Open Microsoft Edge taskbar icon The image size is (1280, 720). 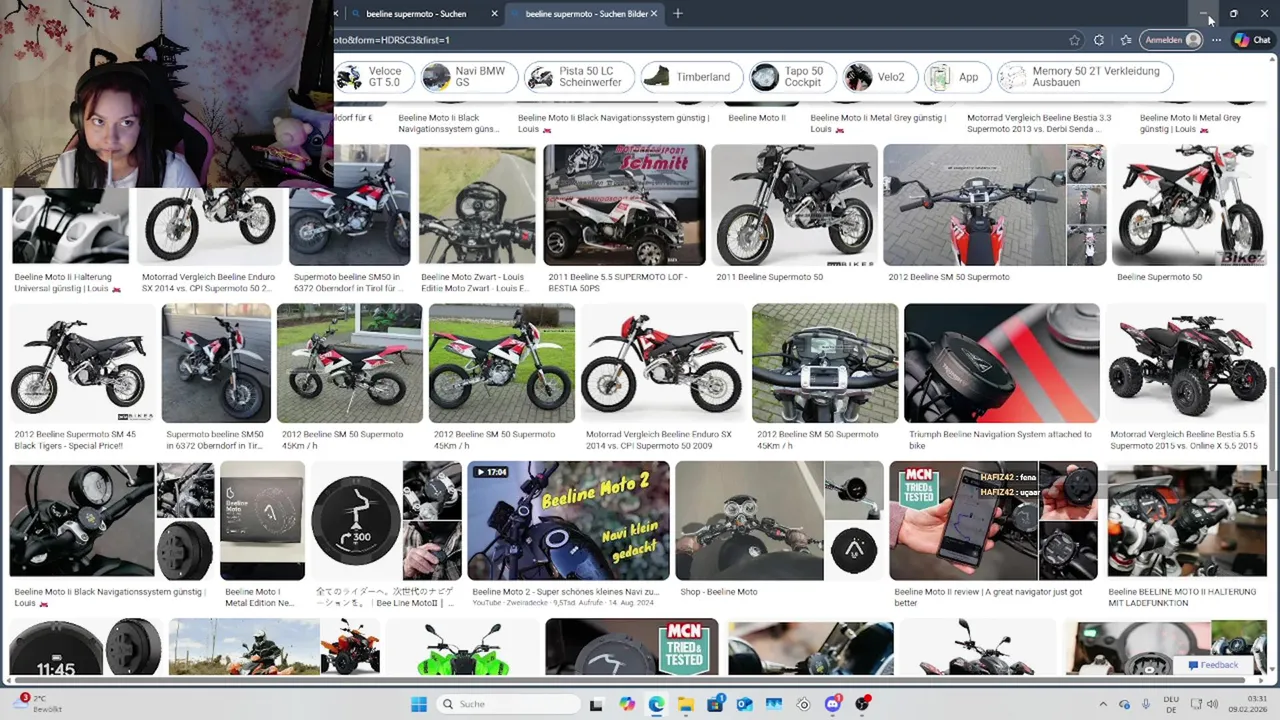pyautogui.click(x=656, y=704)
